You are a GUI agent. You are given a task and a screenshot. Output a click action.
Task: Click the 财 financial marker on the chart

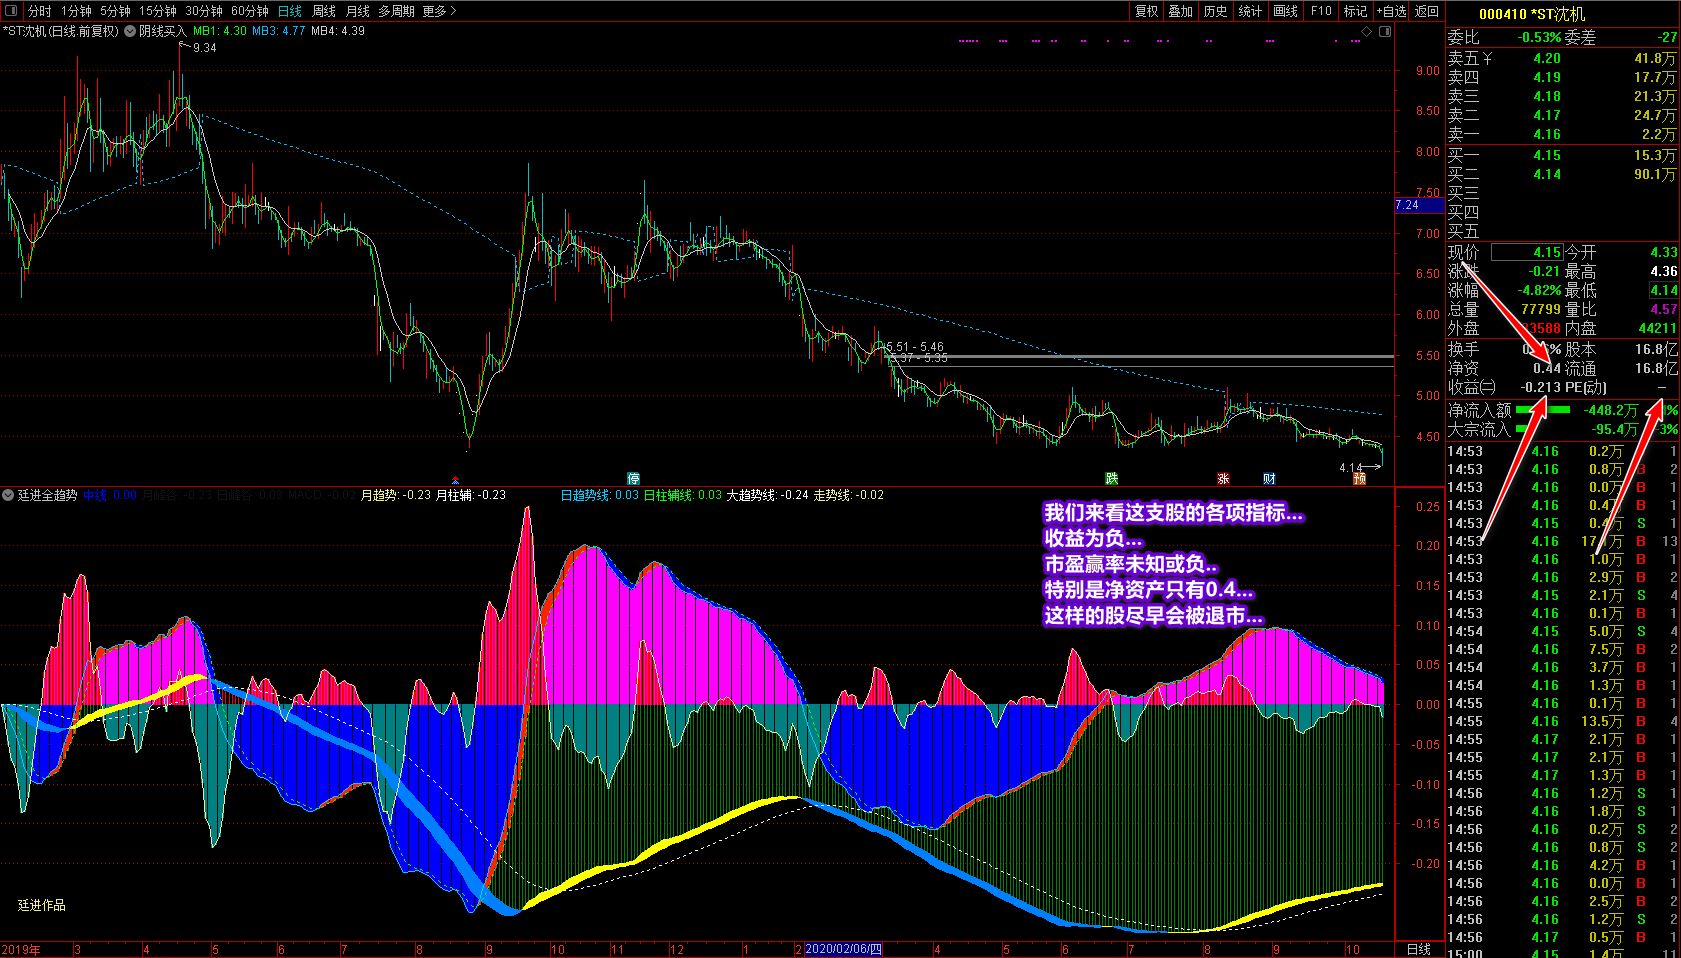pyautogui.click(x=1269, y=478)
